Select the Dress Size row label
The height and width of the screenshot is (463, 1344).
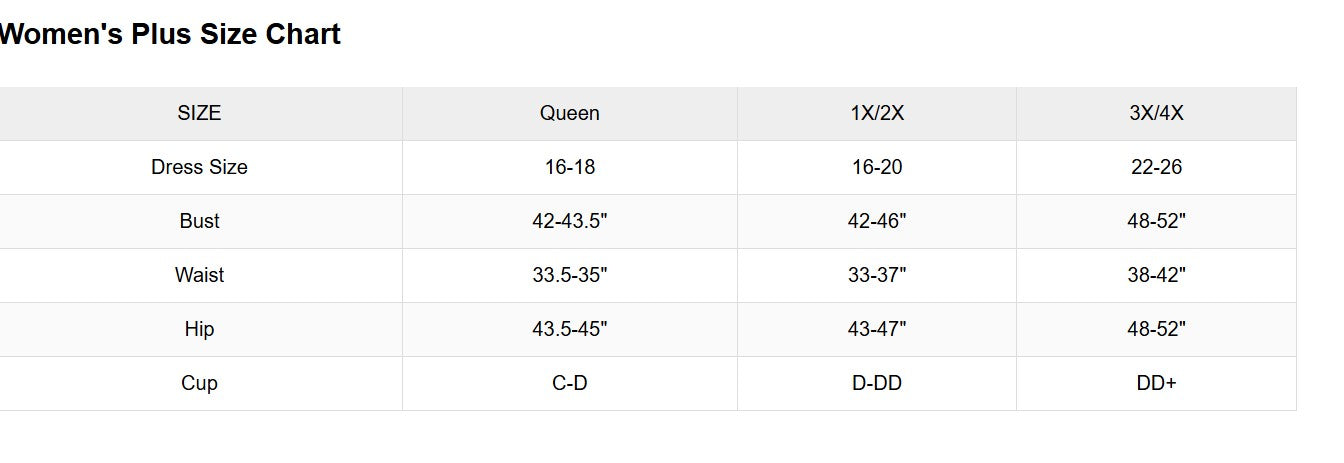[x=199, y=167]
